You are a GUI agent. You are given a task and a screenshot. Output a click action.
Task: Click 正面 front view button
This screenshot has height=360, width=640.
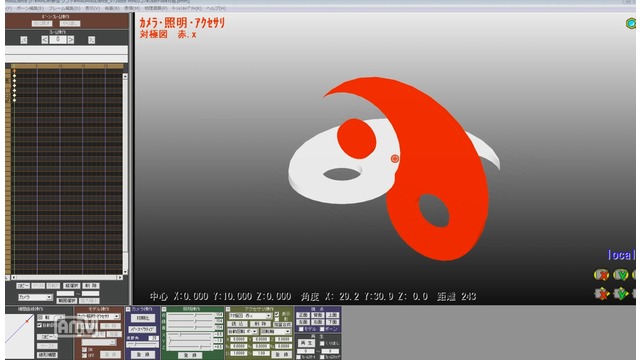tap(303, 315)
